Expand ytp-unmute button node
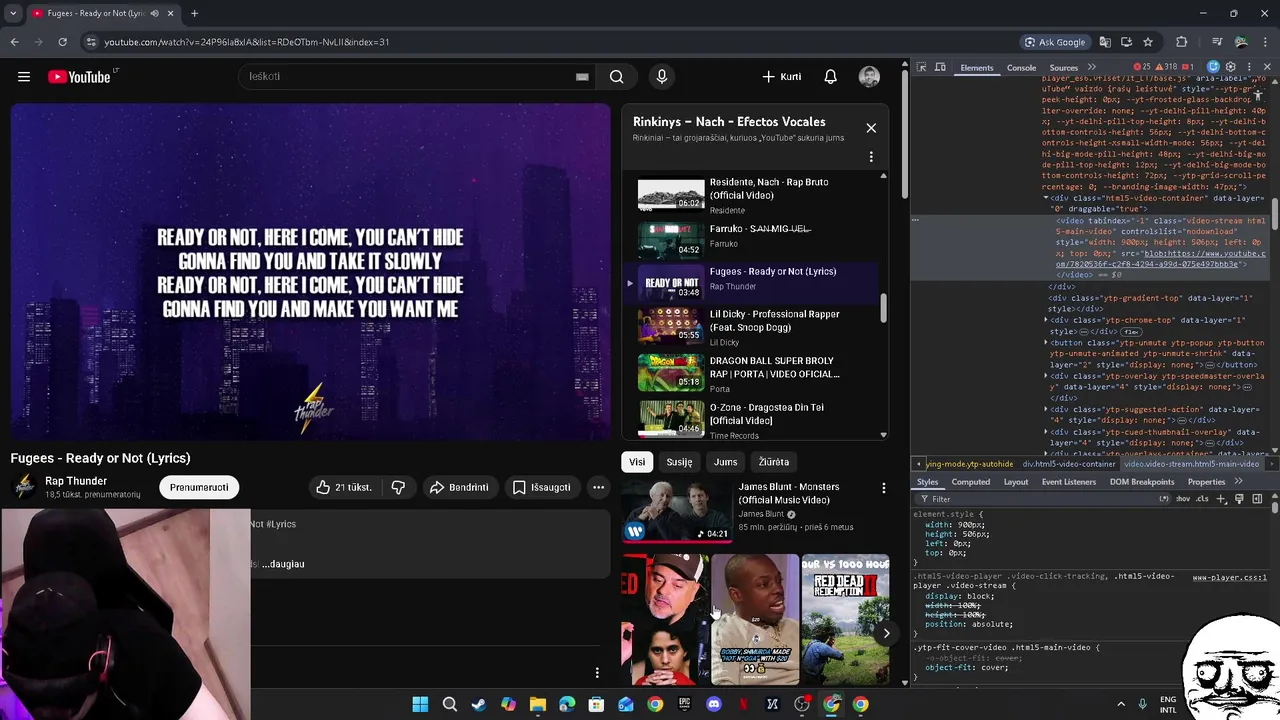The image size is (1280, 720). pos(1047,343)
